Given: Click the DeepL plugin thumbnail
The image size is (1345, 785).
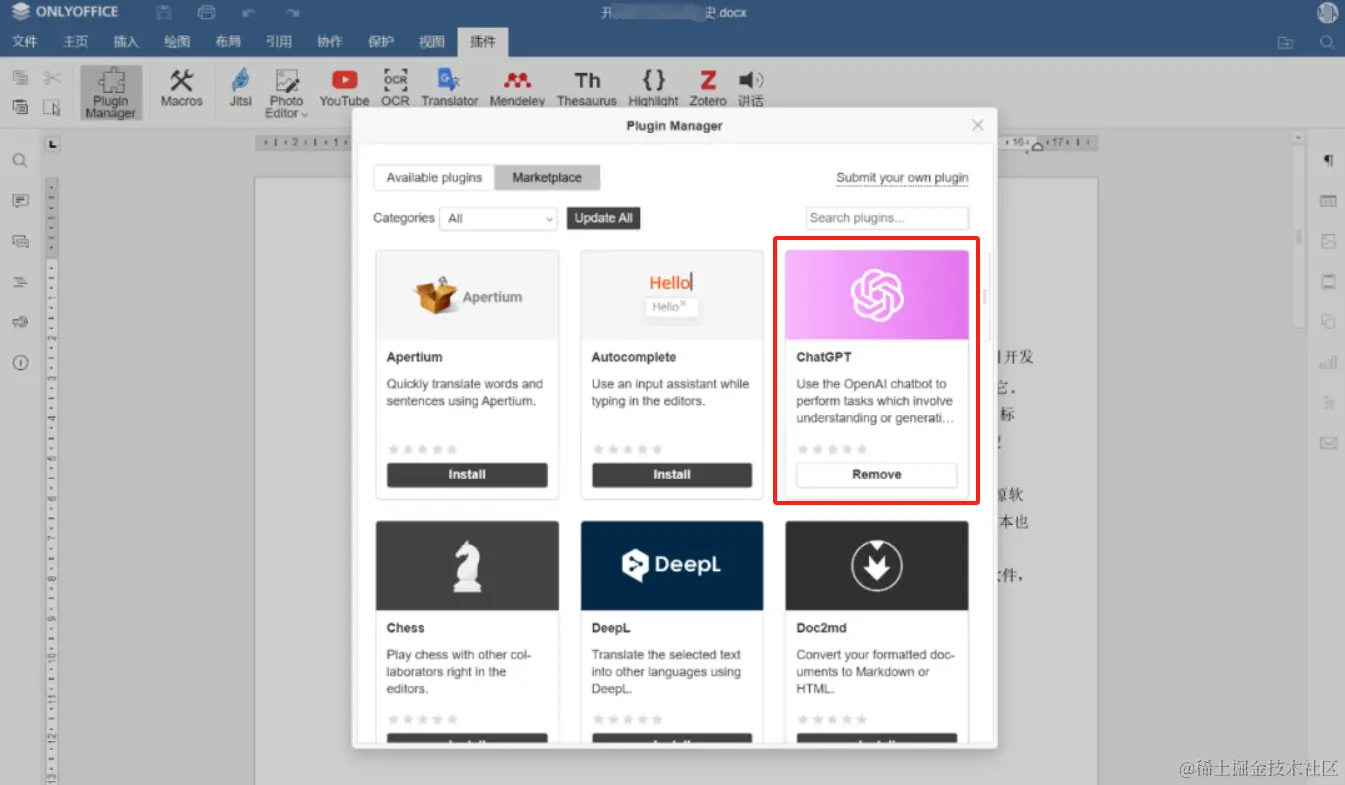Looking at the screenshot, I should 672,565.
